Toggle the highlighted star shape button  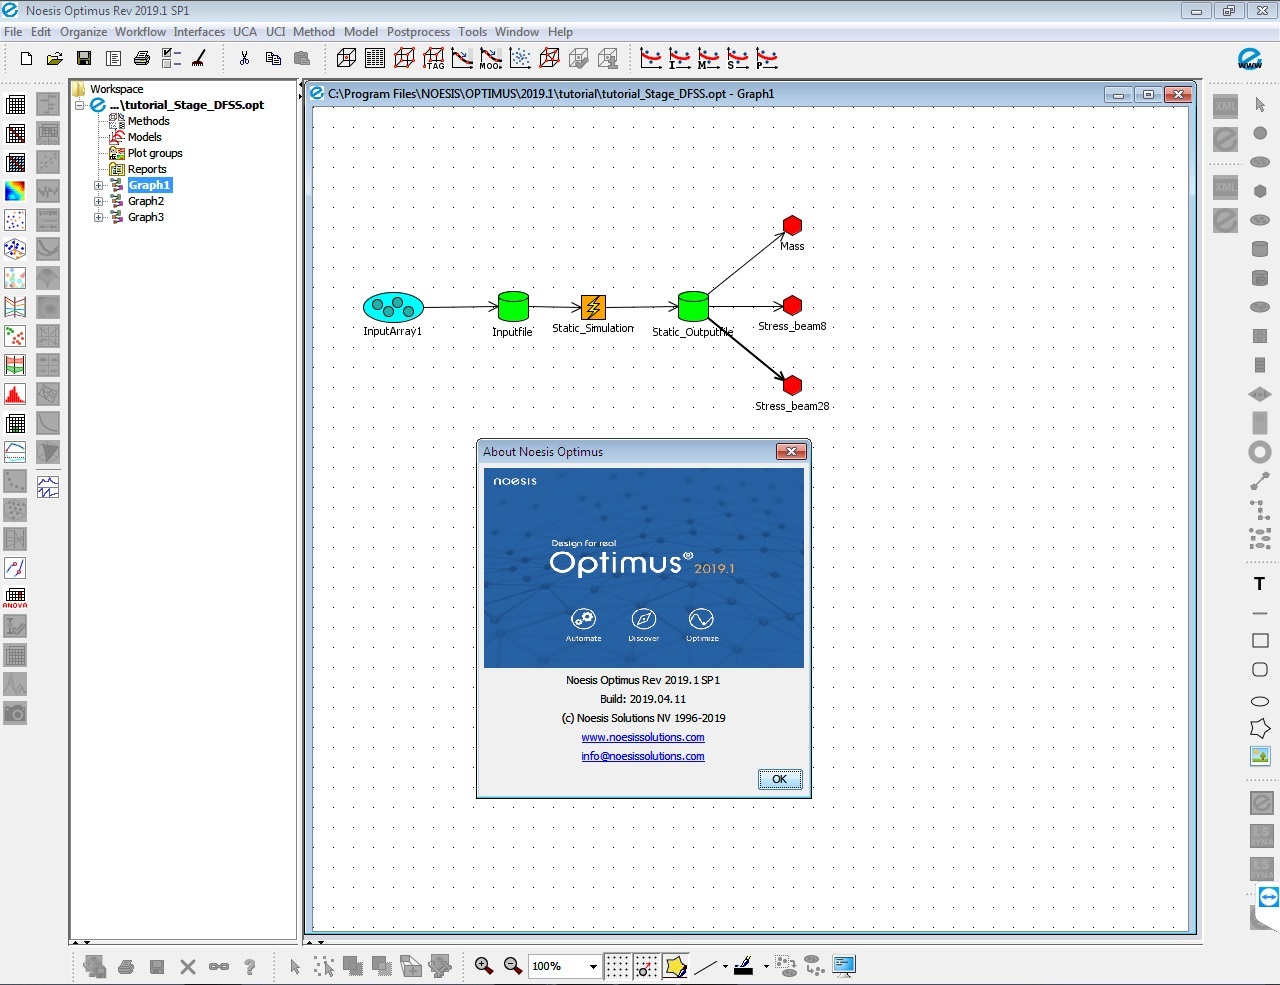coord(675,966)
